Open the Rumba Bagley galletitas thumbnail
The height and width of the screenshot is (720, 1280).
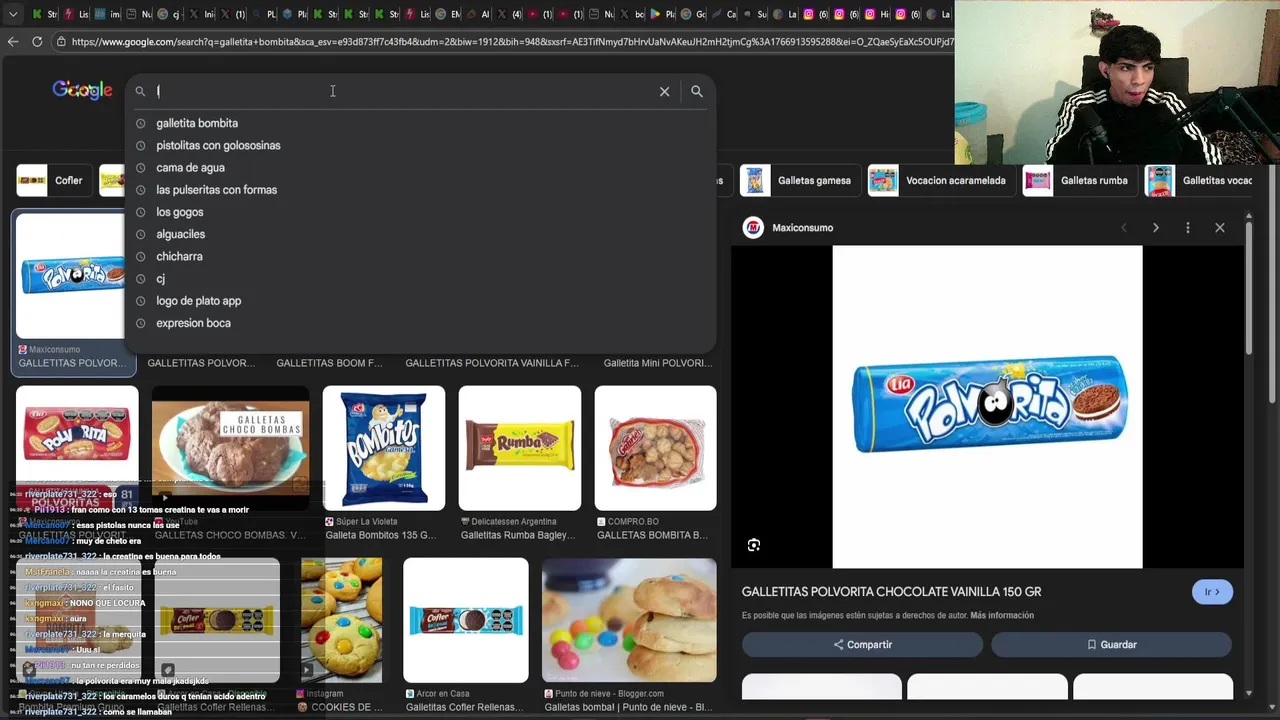[x=520, y=448]
